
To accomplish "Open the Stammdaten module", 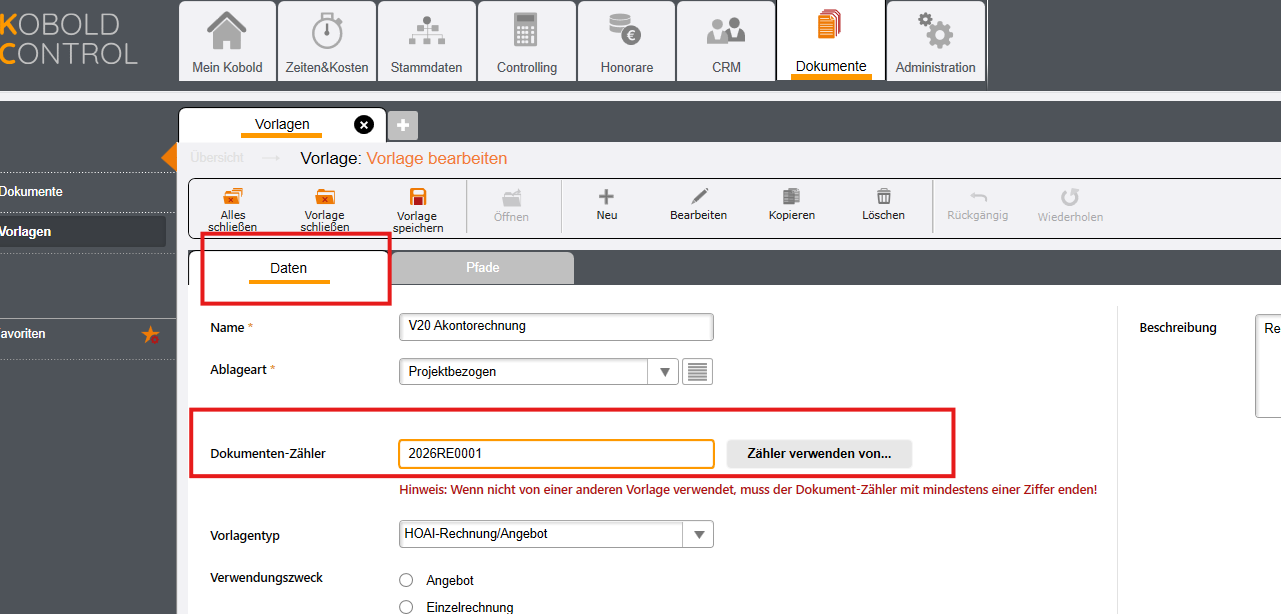I will [427, 42].
